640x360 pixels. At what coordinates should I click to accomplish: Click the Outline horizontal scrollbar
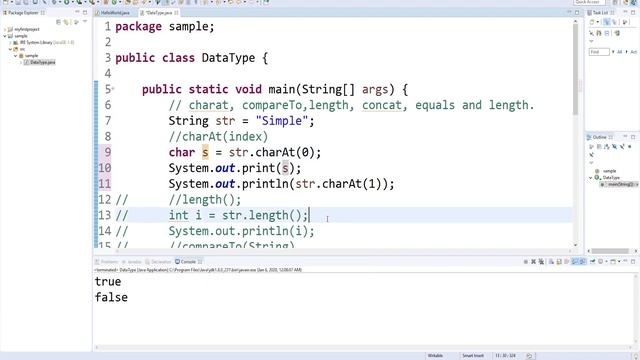(x=610, y=251)
